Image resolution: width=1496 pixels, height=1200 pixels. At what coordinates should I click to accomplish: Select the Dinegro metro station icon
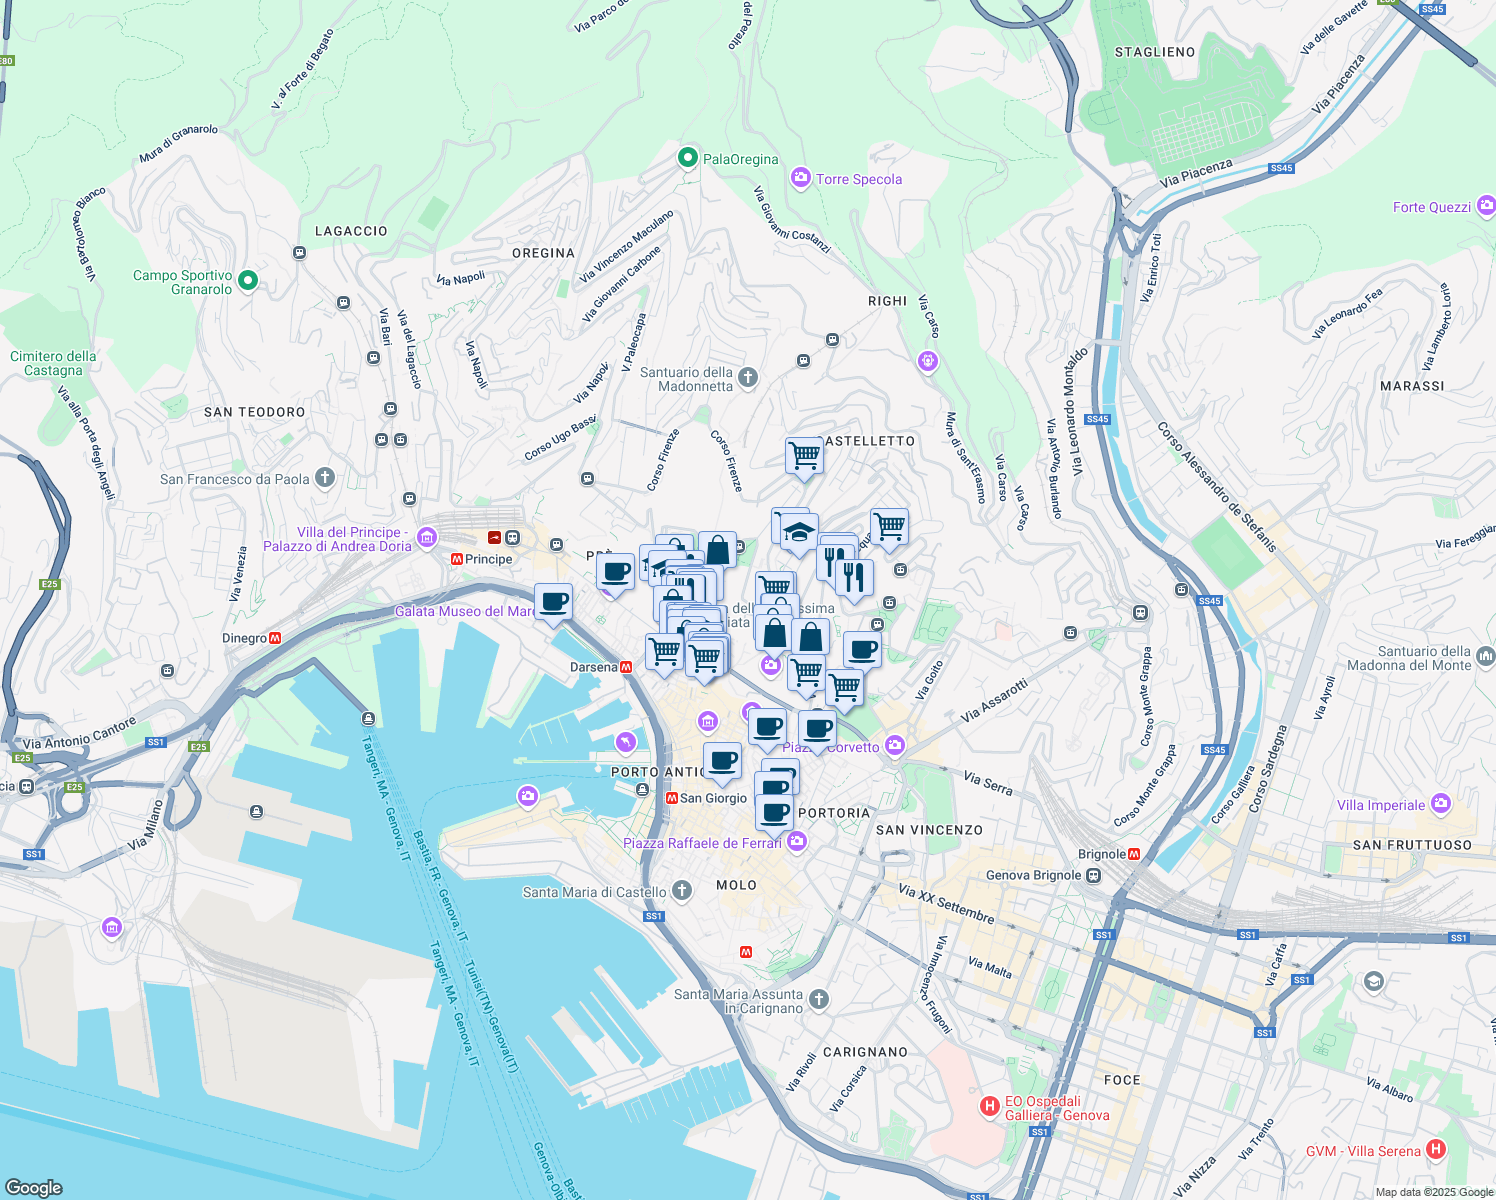click(275, 638)
